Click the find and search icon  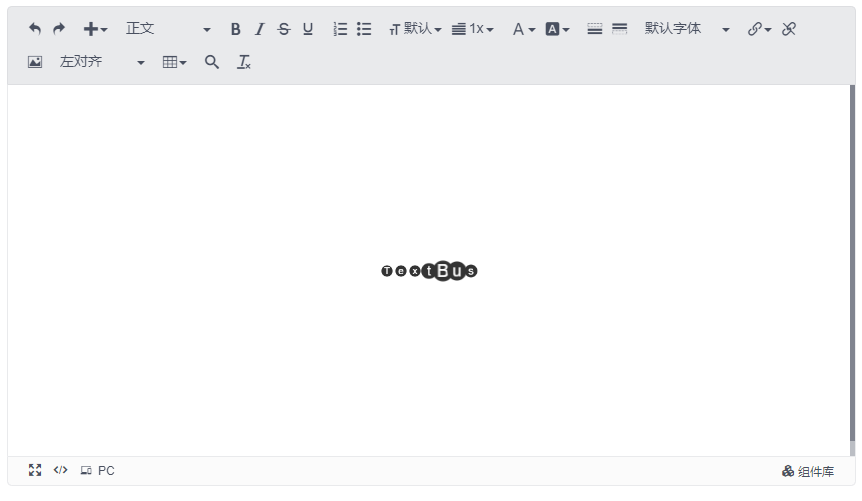coord(212,62)
